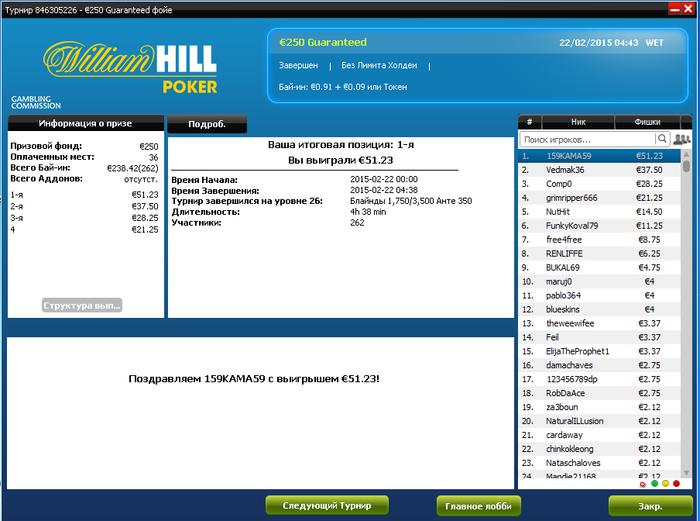Click the Блайнды 1,750/3,500 Анте 350 value
The height and width of the screenshot is (521, 700).
click(x=411, y=201)
